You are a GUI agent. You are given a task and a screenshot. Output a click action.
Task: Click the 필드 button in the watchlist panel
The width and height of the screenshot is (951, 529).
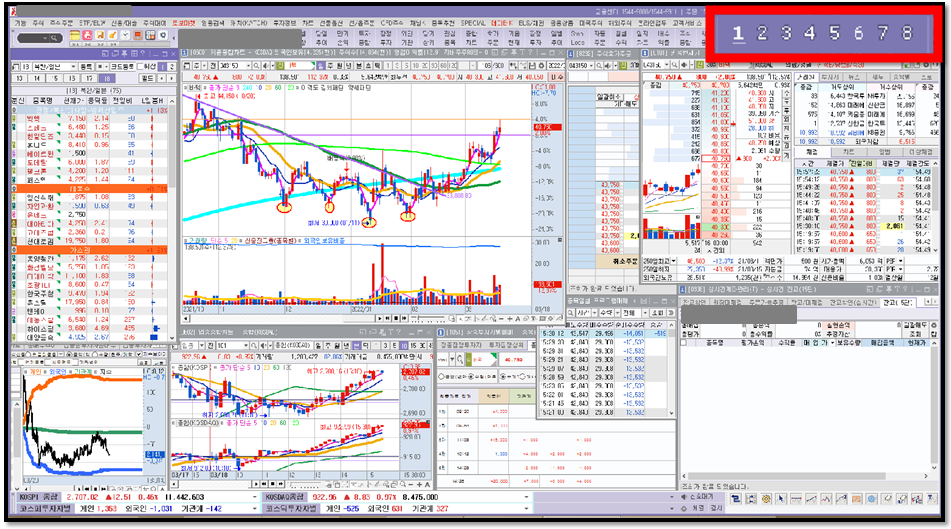tap(147, 78)
